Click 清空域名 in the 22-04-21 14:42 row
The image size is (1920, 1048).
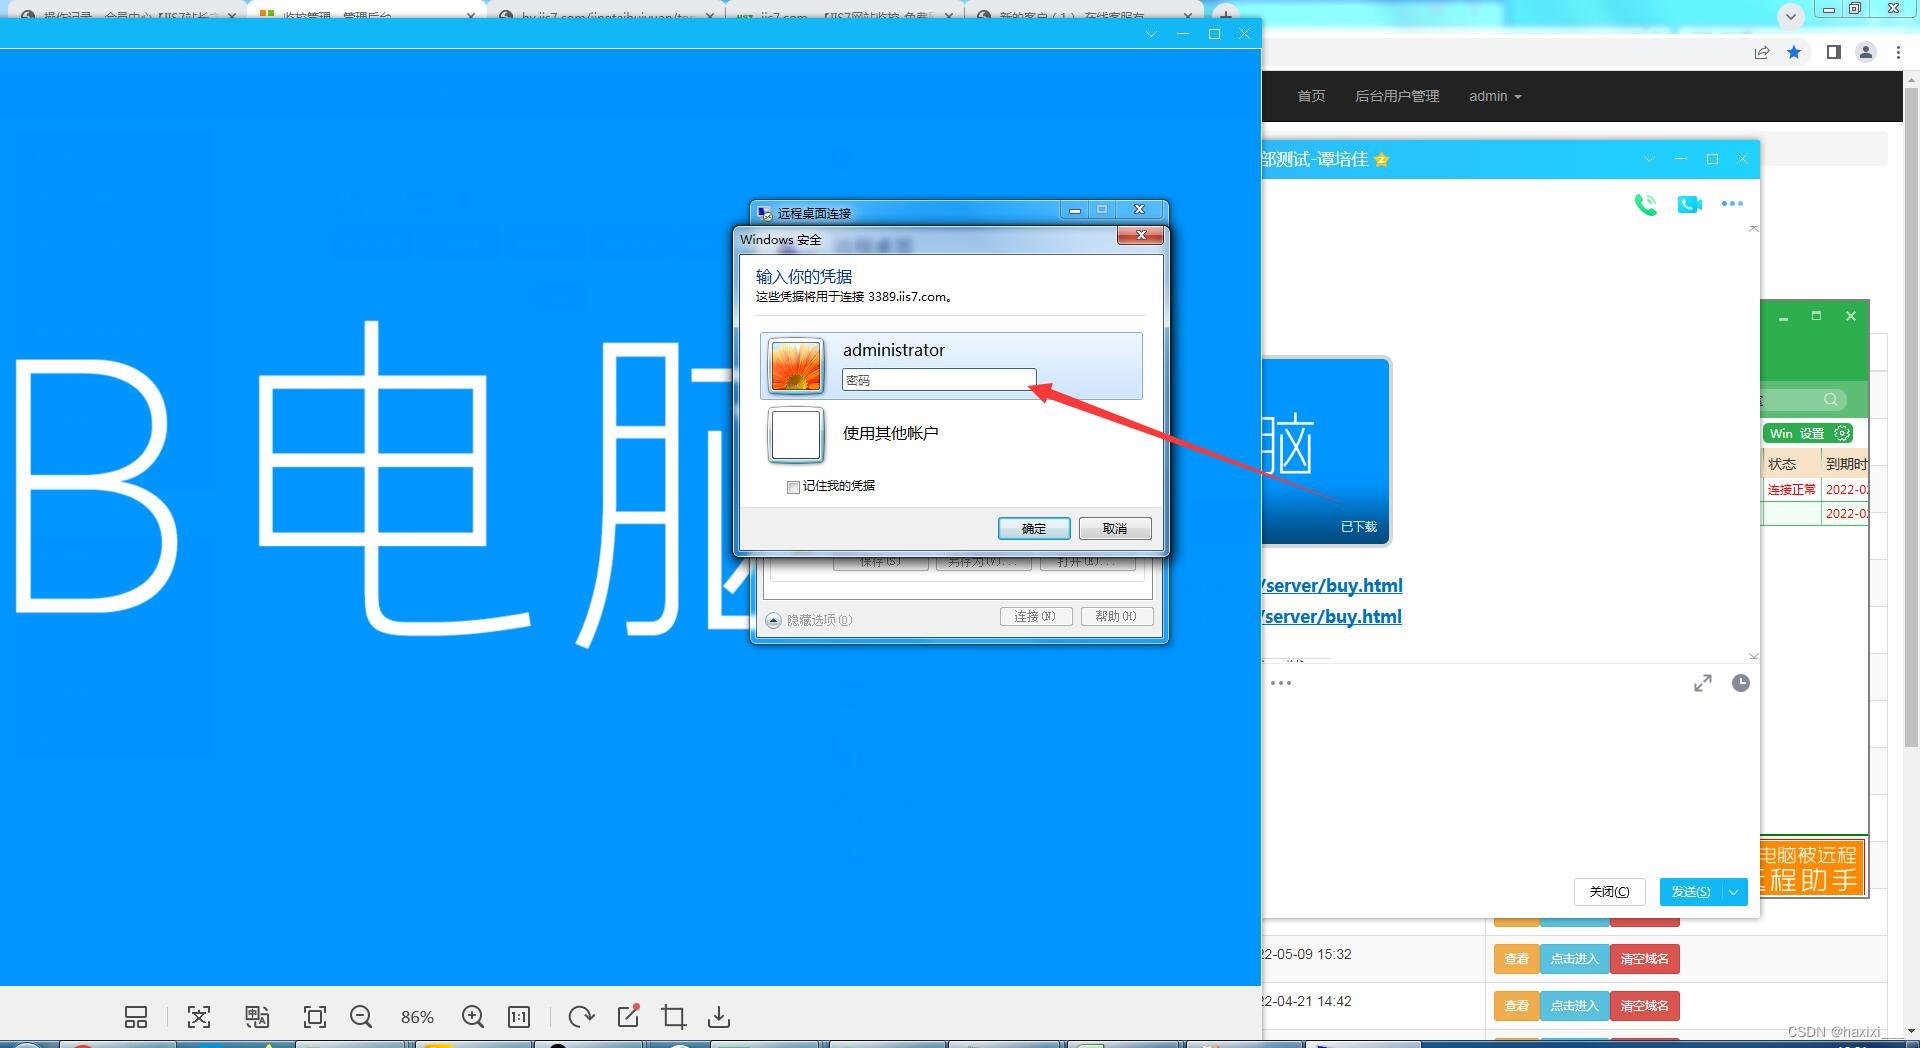(1645, 1006)
